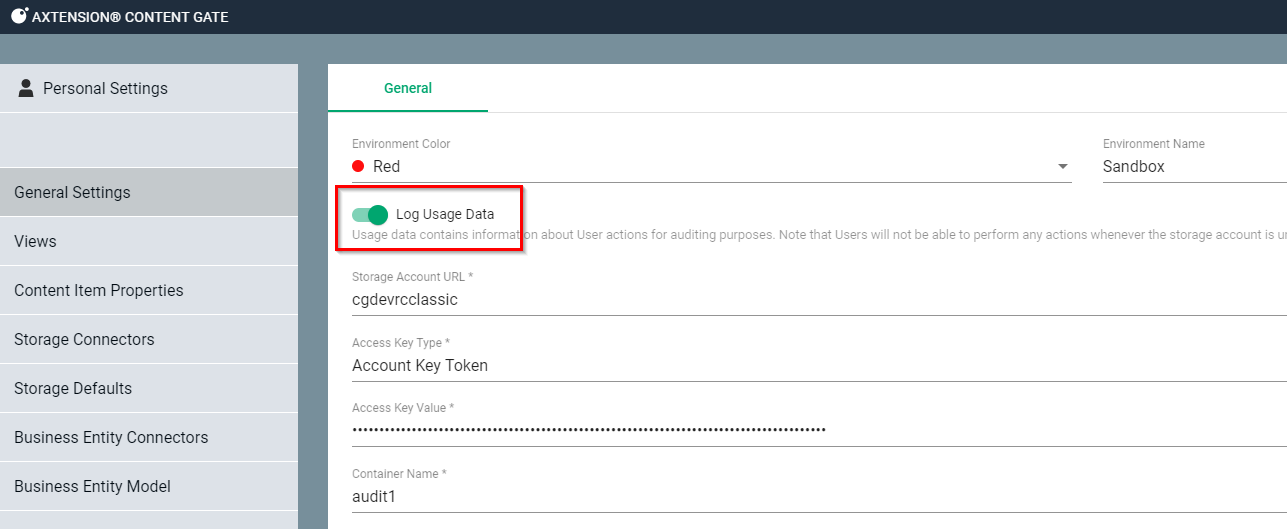Click the AXtension Content Gate logo icon
Image resolution: width=1287 pixels, height=529 pixels.
pos(19,15)
